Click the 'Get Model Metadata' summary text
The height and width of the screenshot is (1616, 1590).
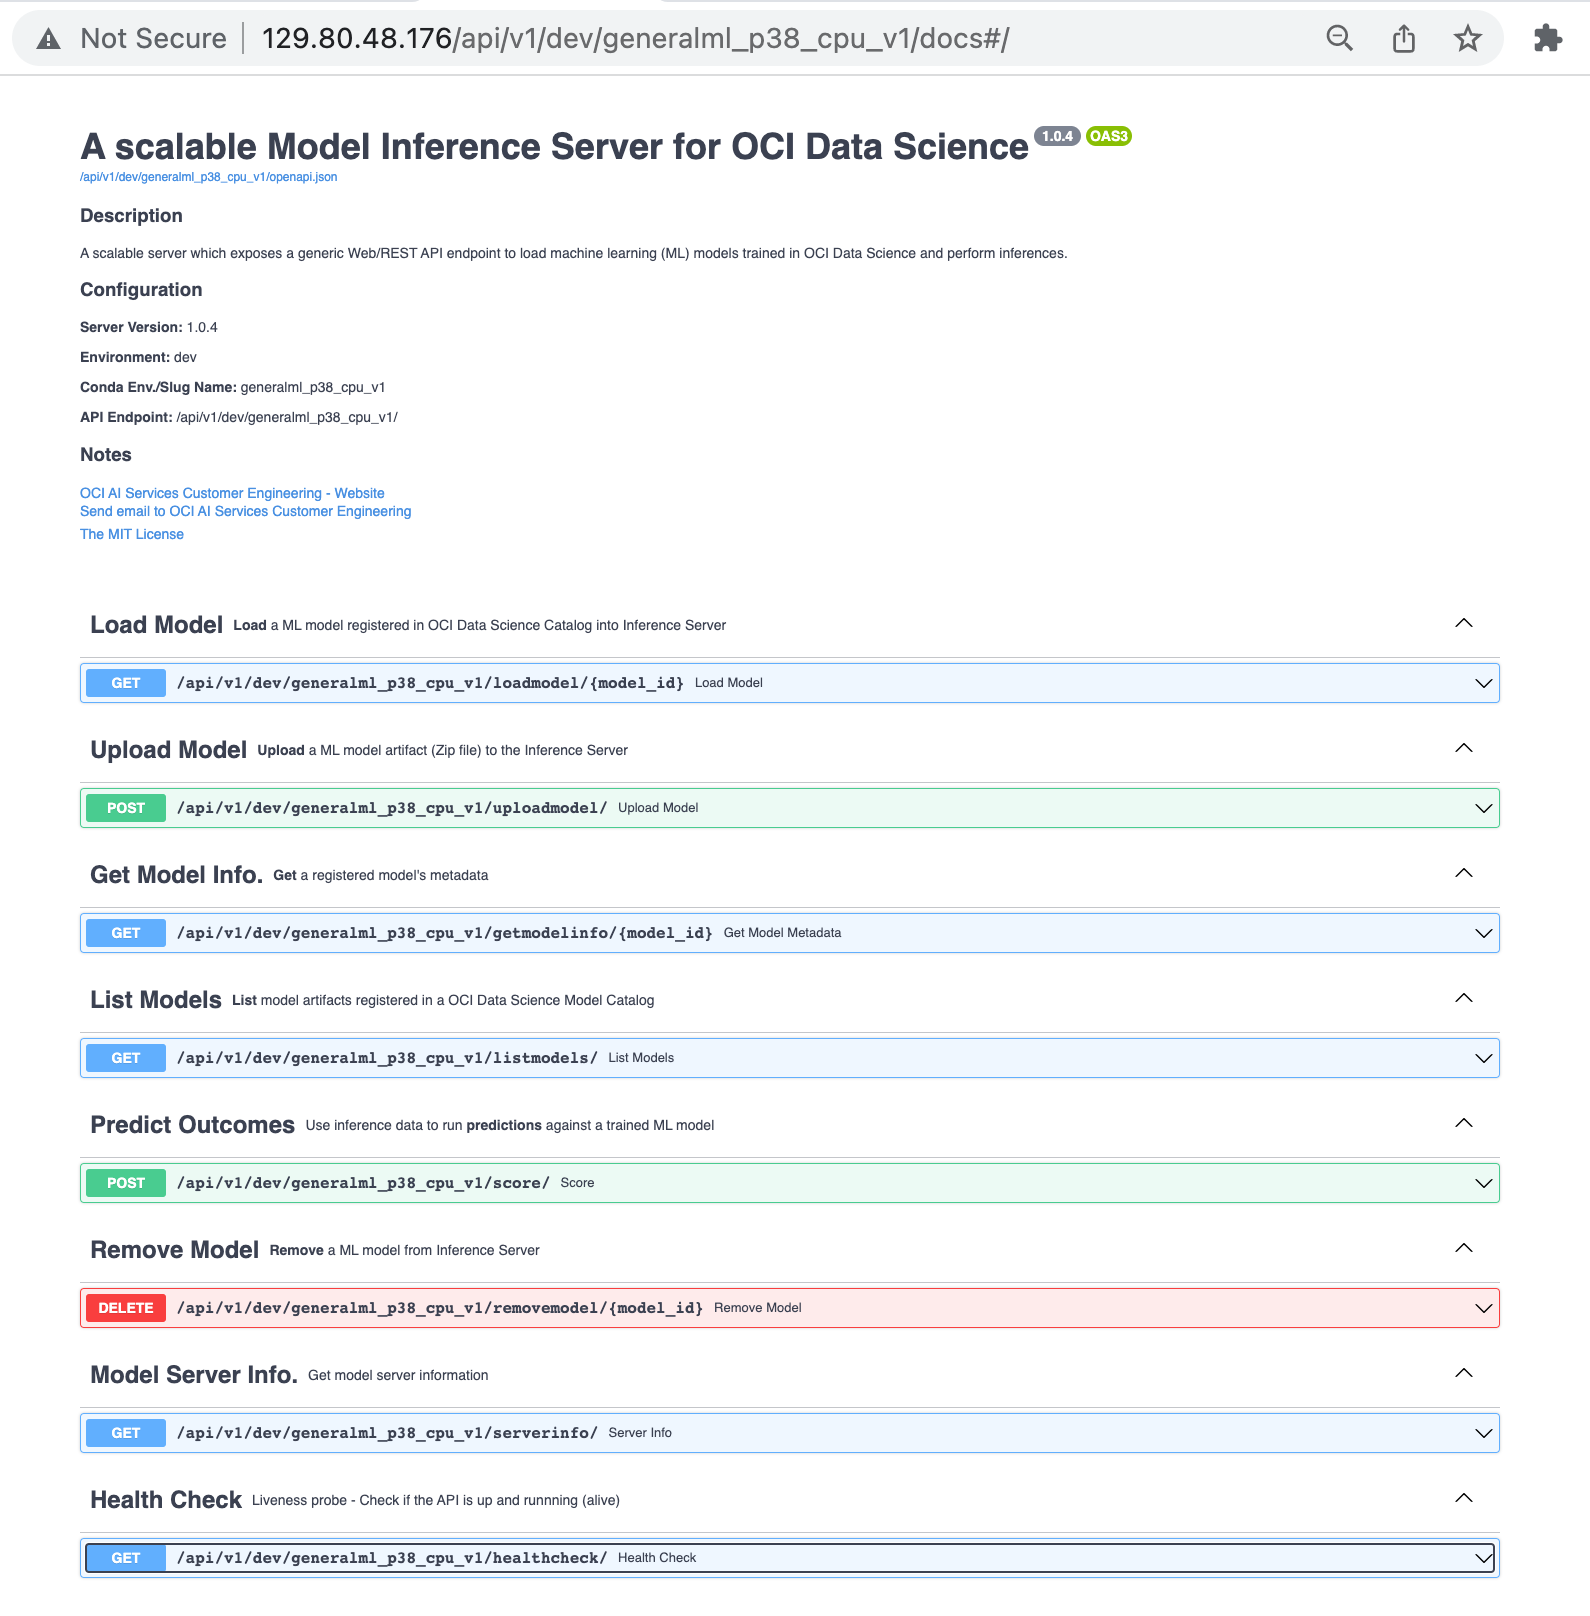tap(782, 933)
